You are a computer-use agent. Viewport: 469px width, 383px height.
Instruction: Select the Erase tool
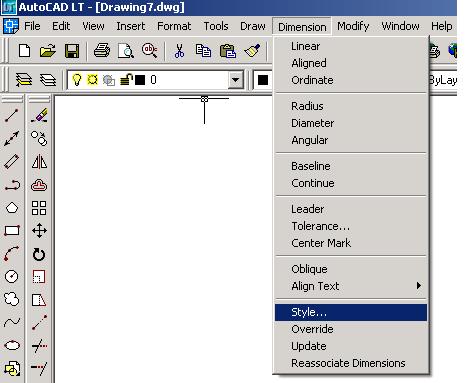[39, 116]
